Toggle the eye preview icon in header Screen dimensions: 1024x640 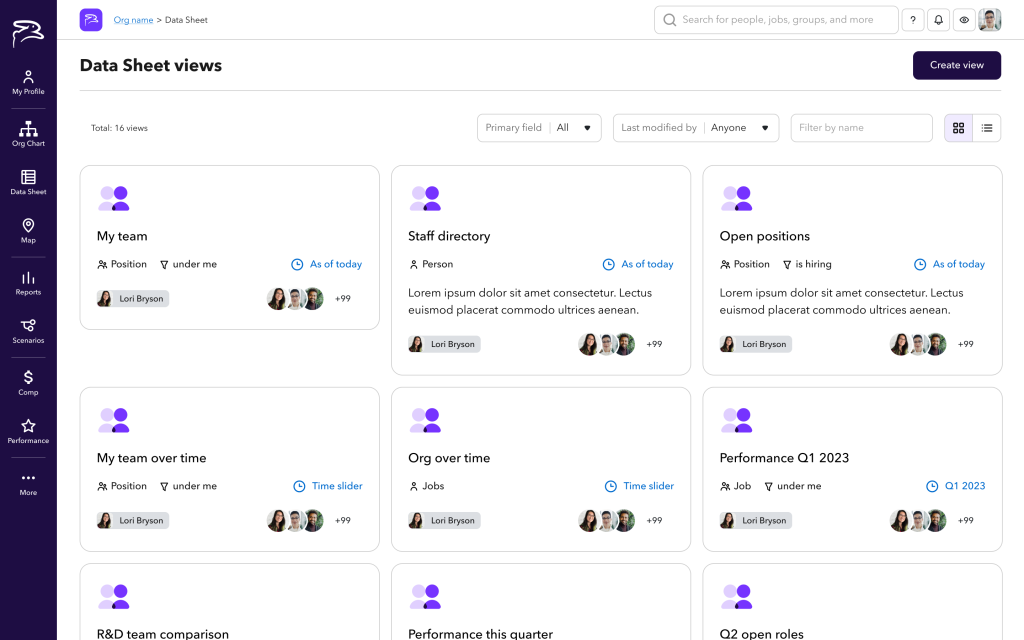[x=964, y=20]
